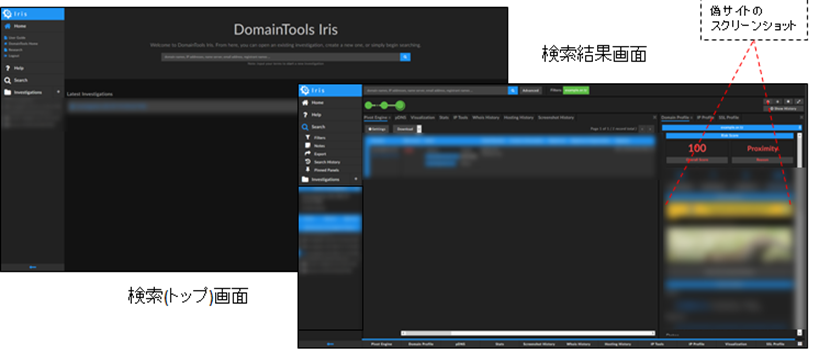Click green filter chip next to Filters
The image size is (819, 361).
[576, 90]
